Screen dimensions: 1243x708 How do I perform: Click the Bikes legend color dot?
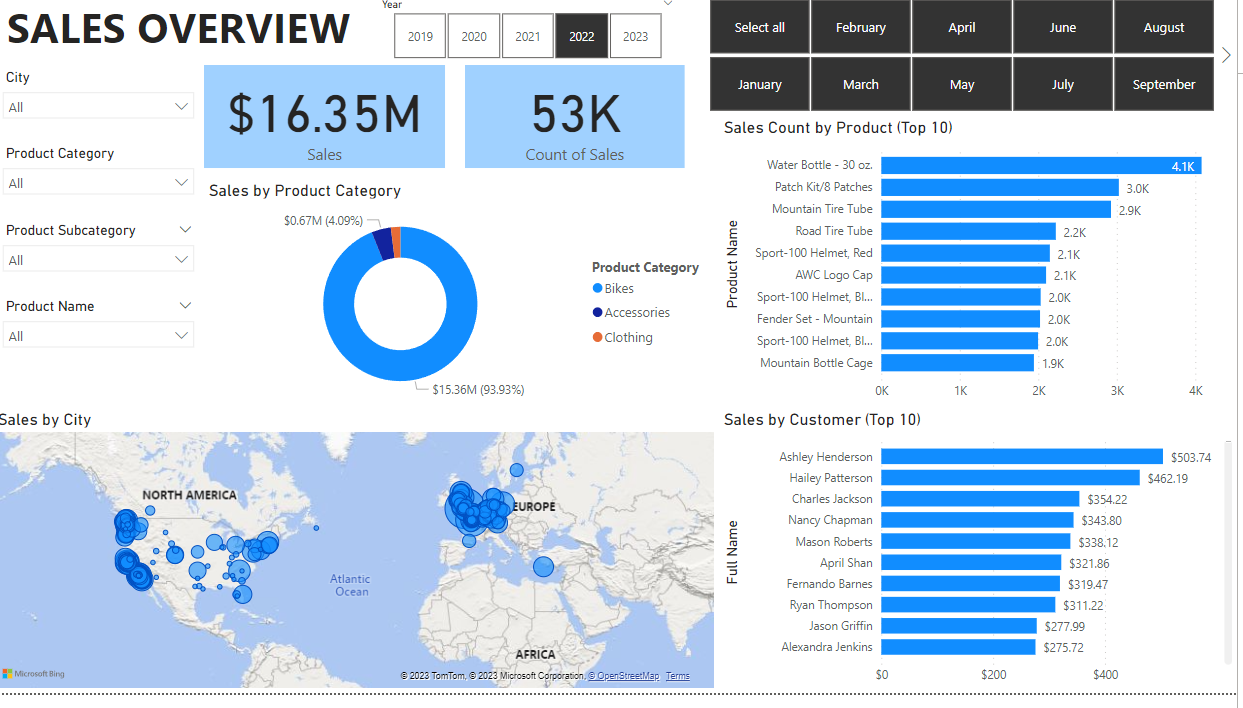click(598, 288)
